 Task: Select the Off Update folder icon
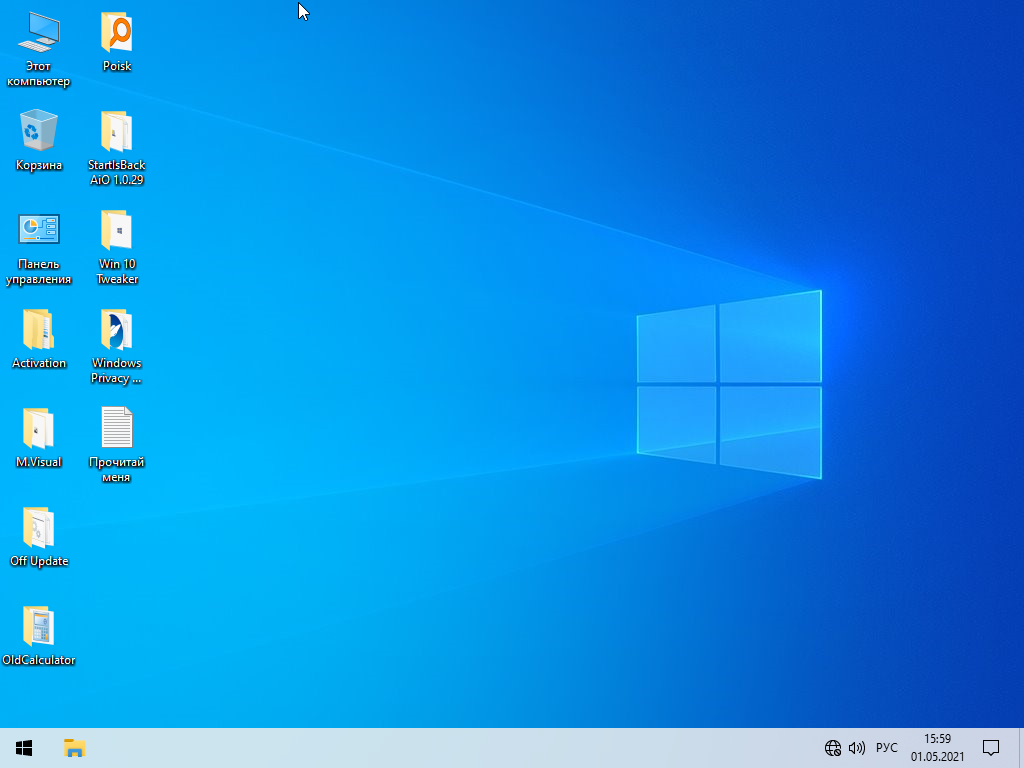click(38, 528)
